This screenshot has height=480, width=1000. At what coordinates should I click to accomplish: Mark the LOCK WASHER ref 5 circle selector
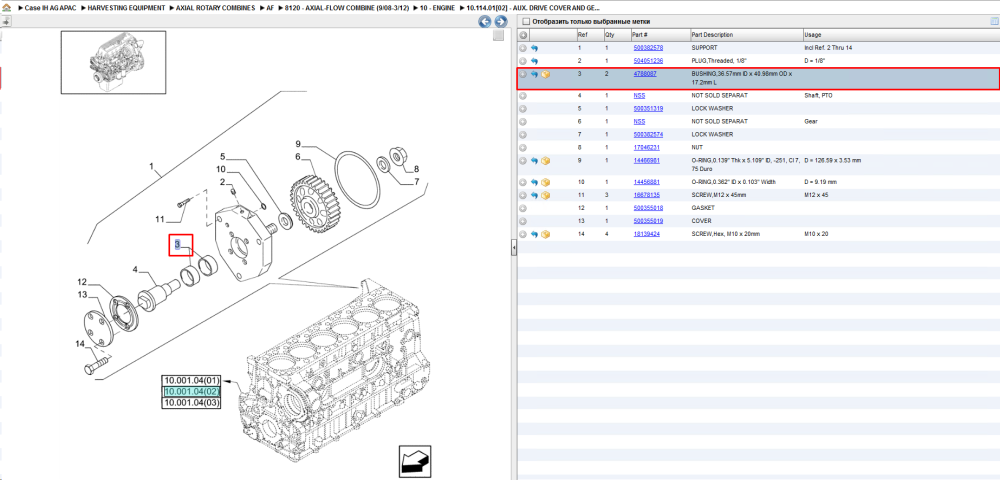coord(523,108)
